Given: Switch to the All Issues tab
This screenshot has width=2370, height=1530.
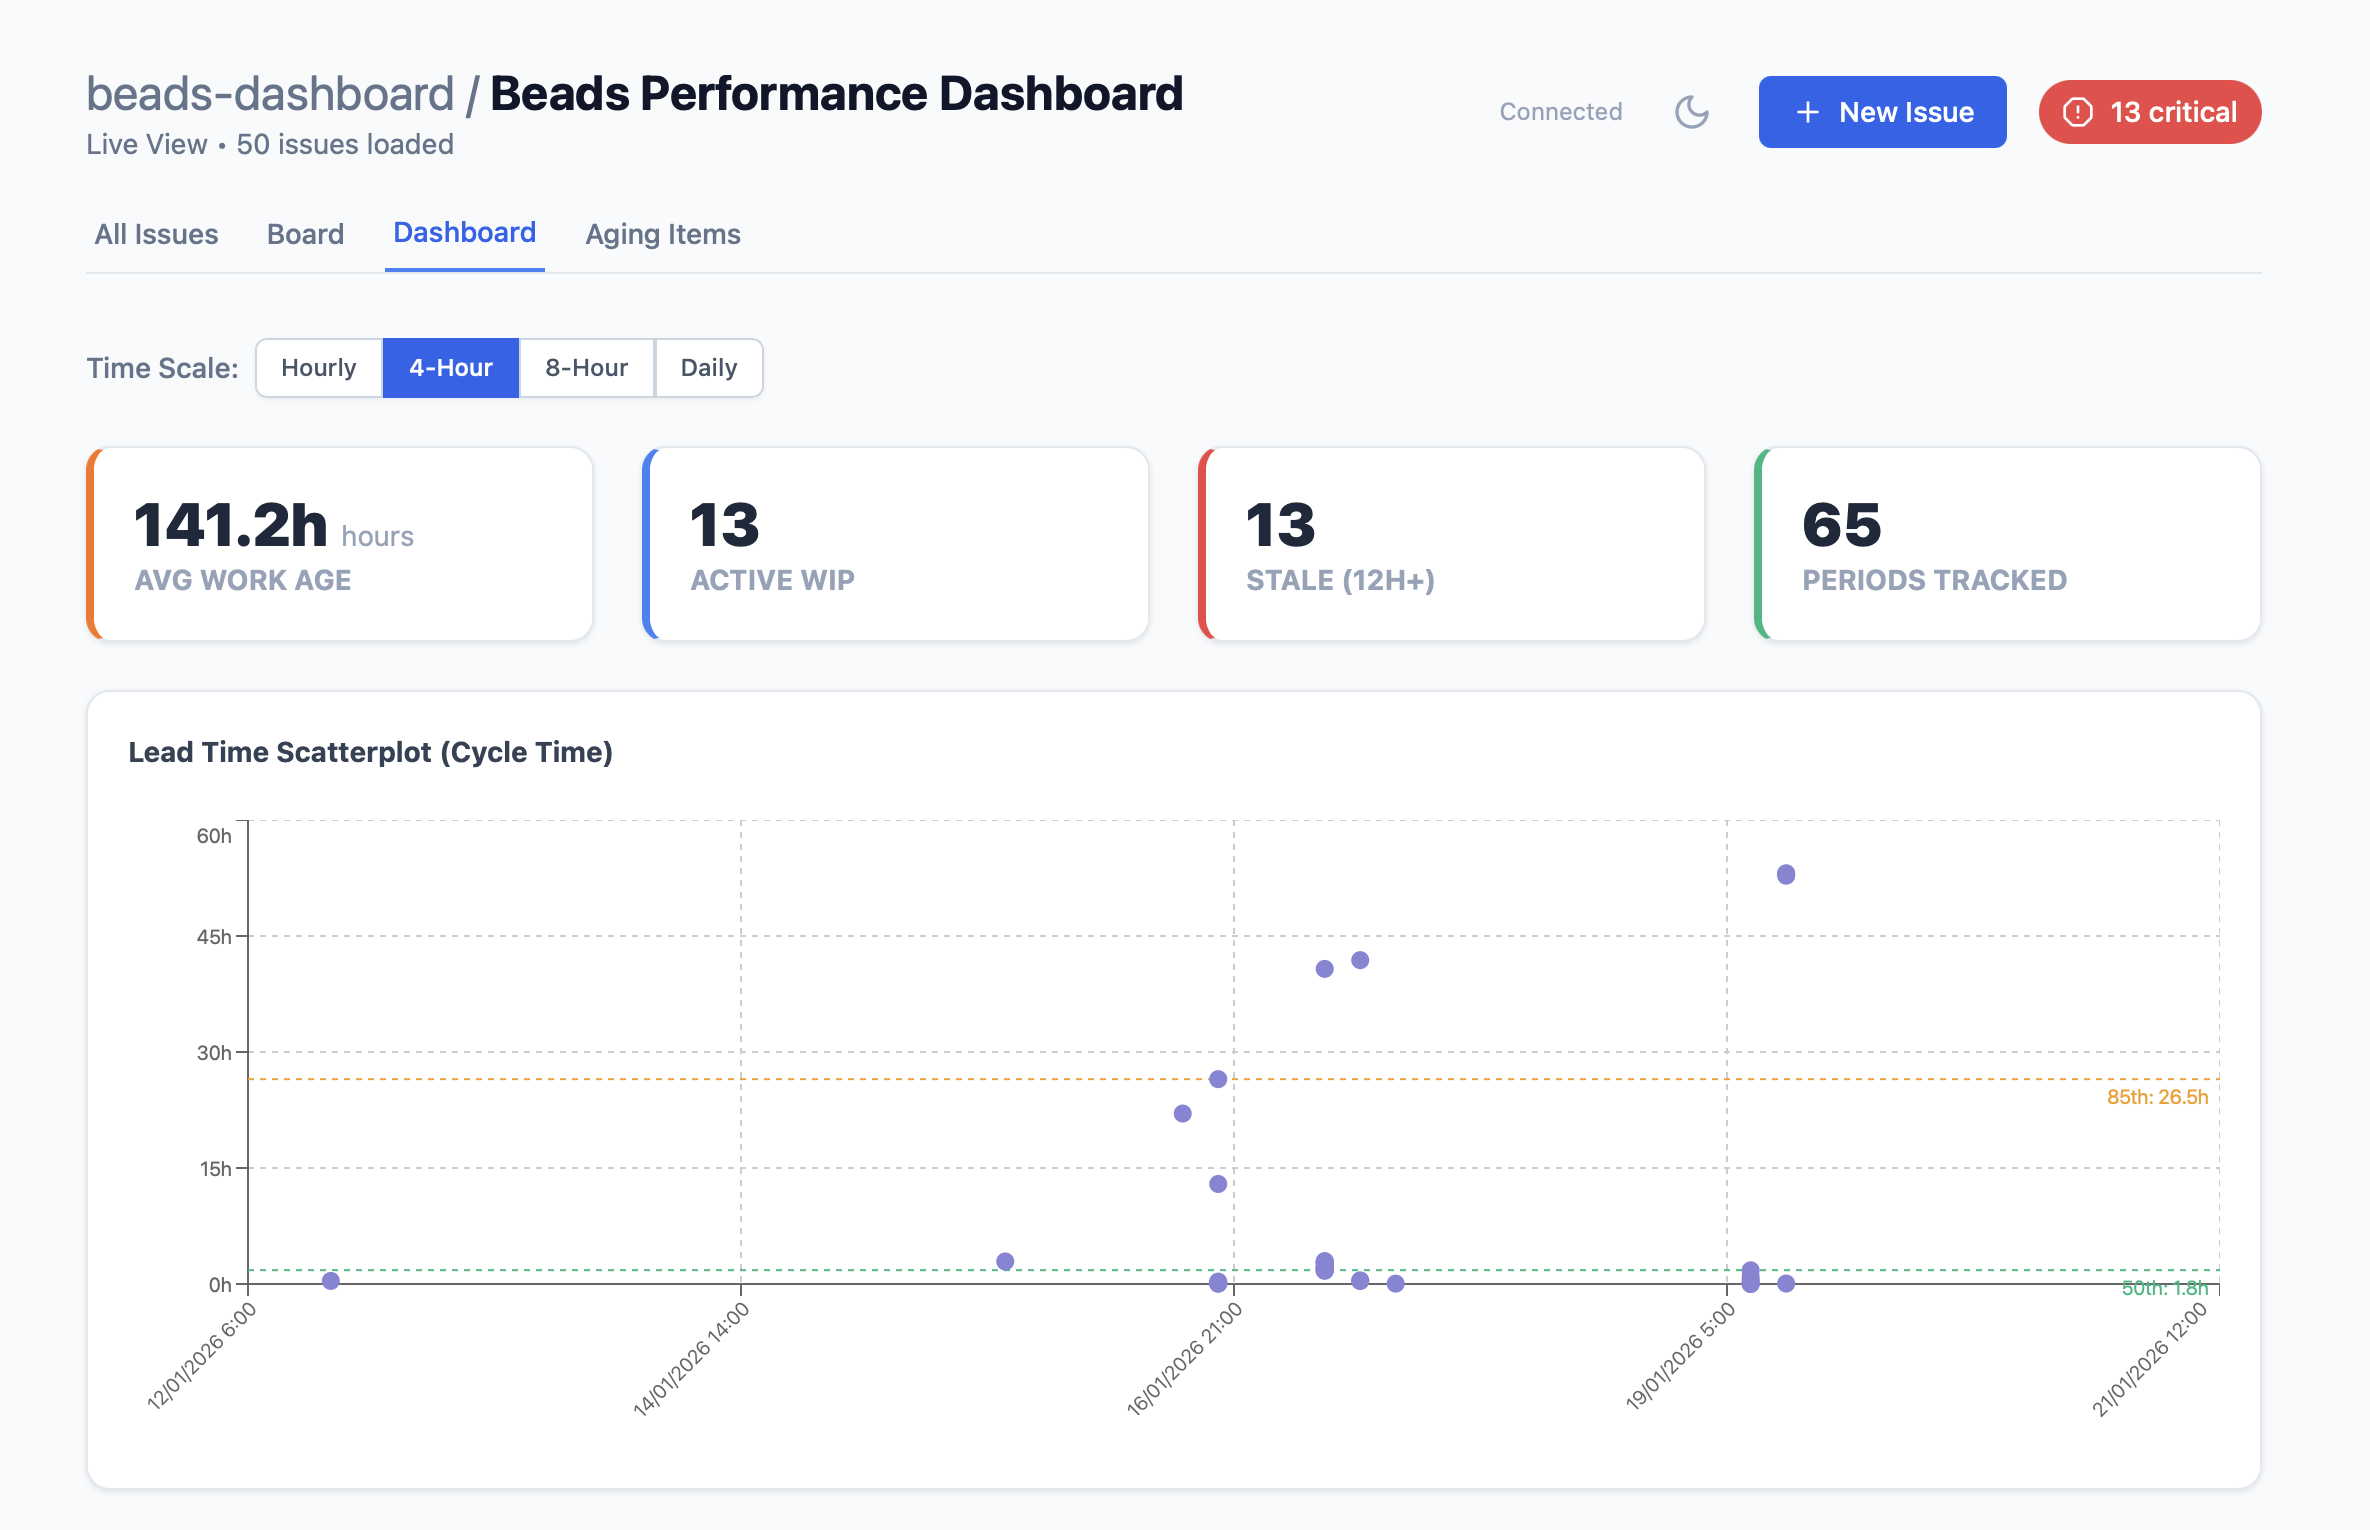Looking at the screenshot, I should (156, 234).
